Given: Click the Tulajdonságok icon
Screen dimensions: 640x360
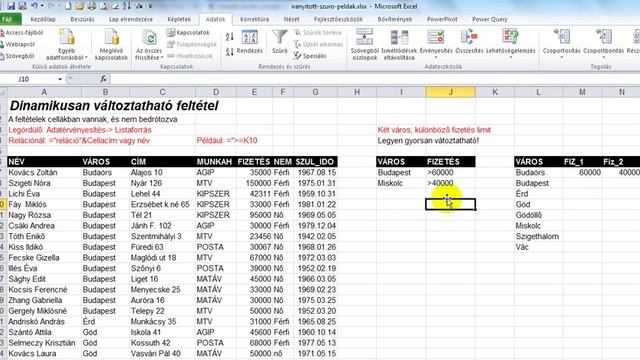Looking at the screenshot, I should 170,44.
